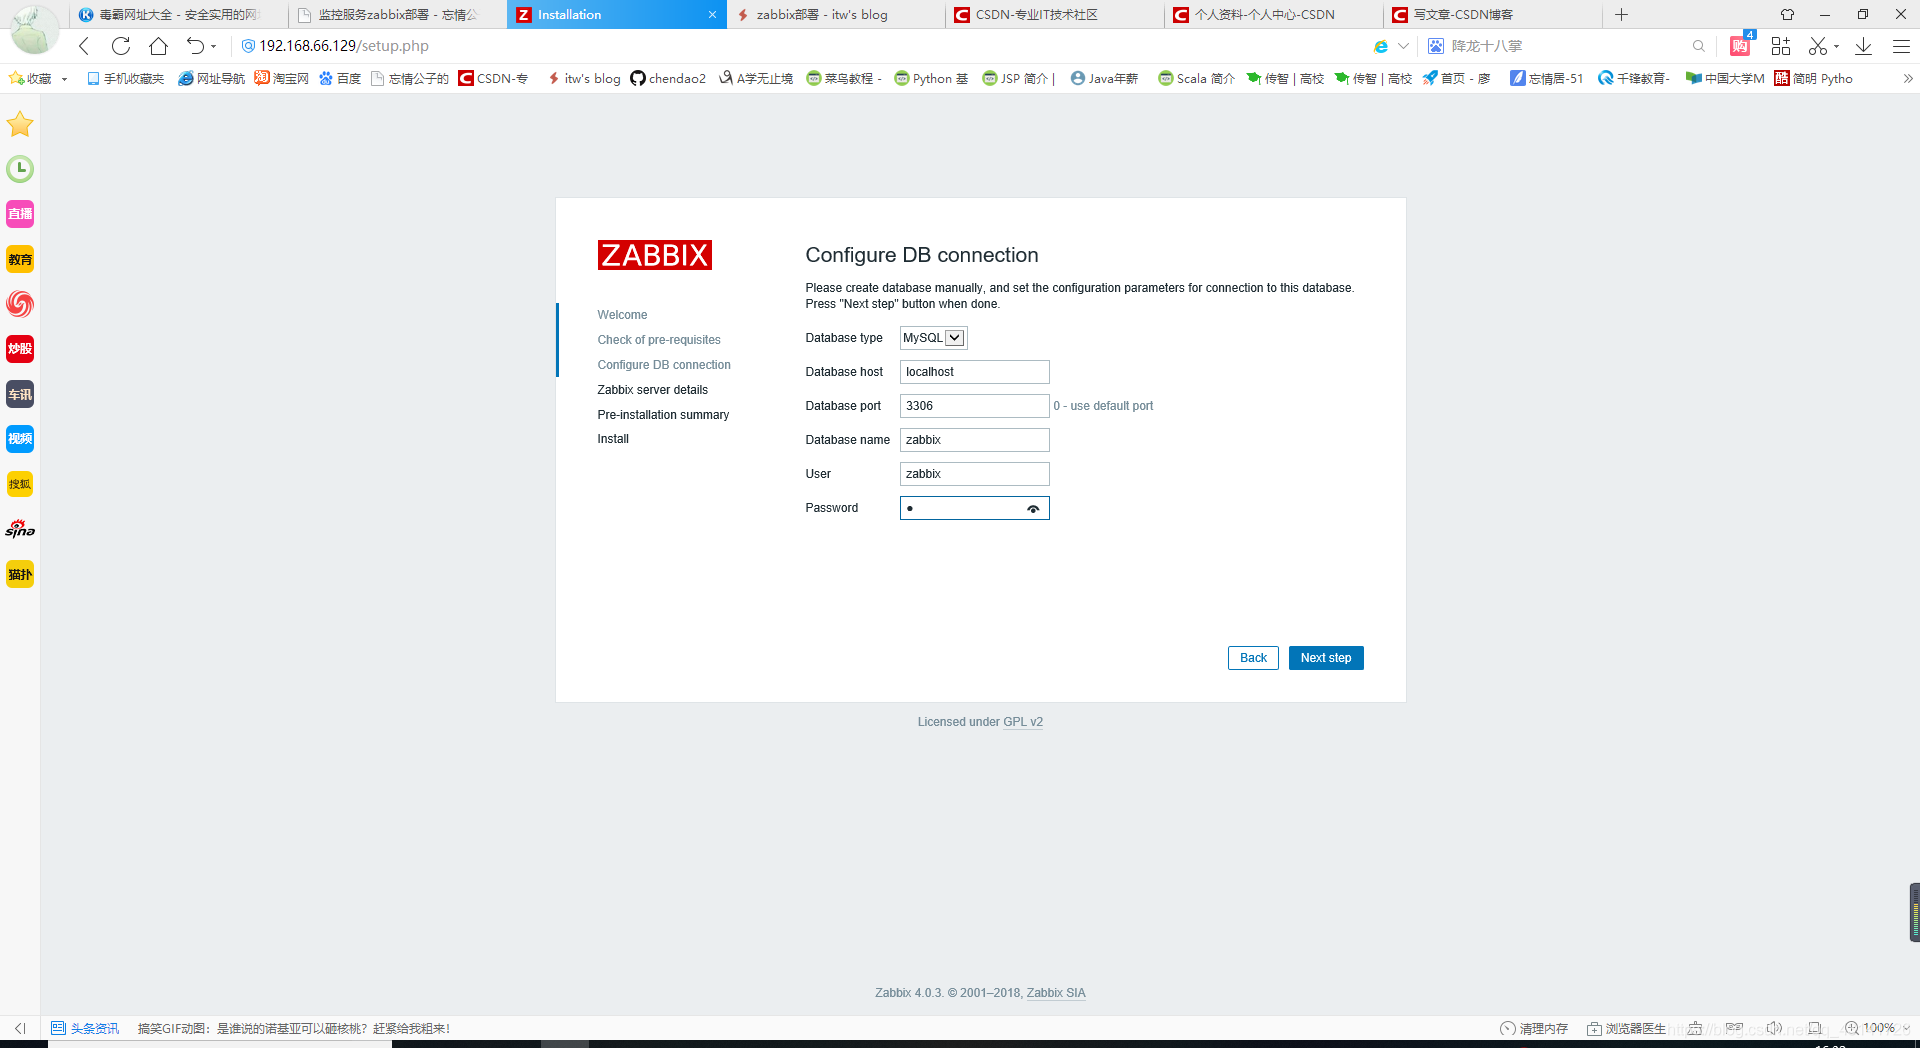The width and height of the screenshot is (1920, 1048).
Task: Select Check of pre-requisites step
Action: (x=659, y=340)
